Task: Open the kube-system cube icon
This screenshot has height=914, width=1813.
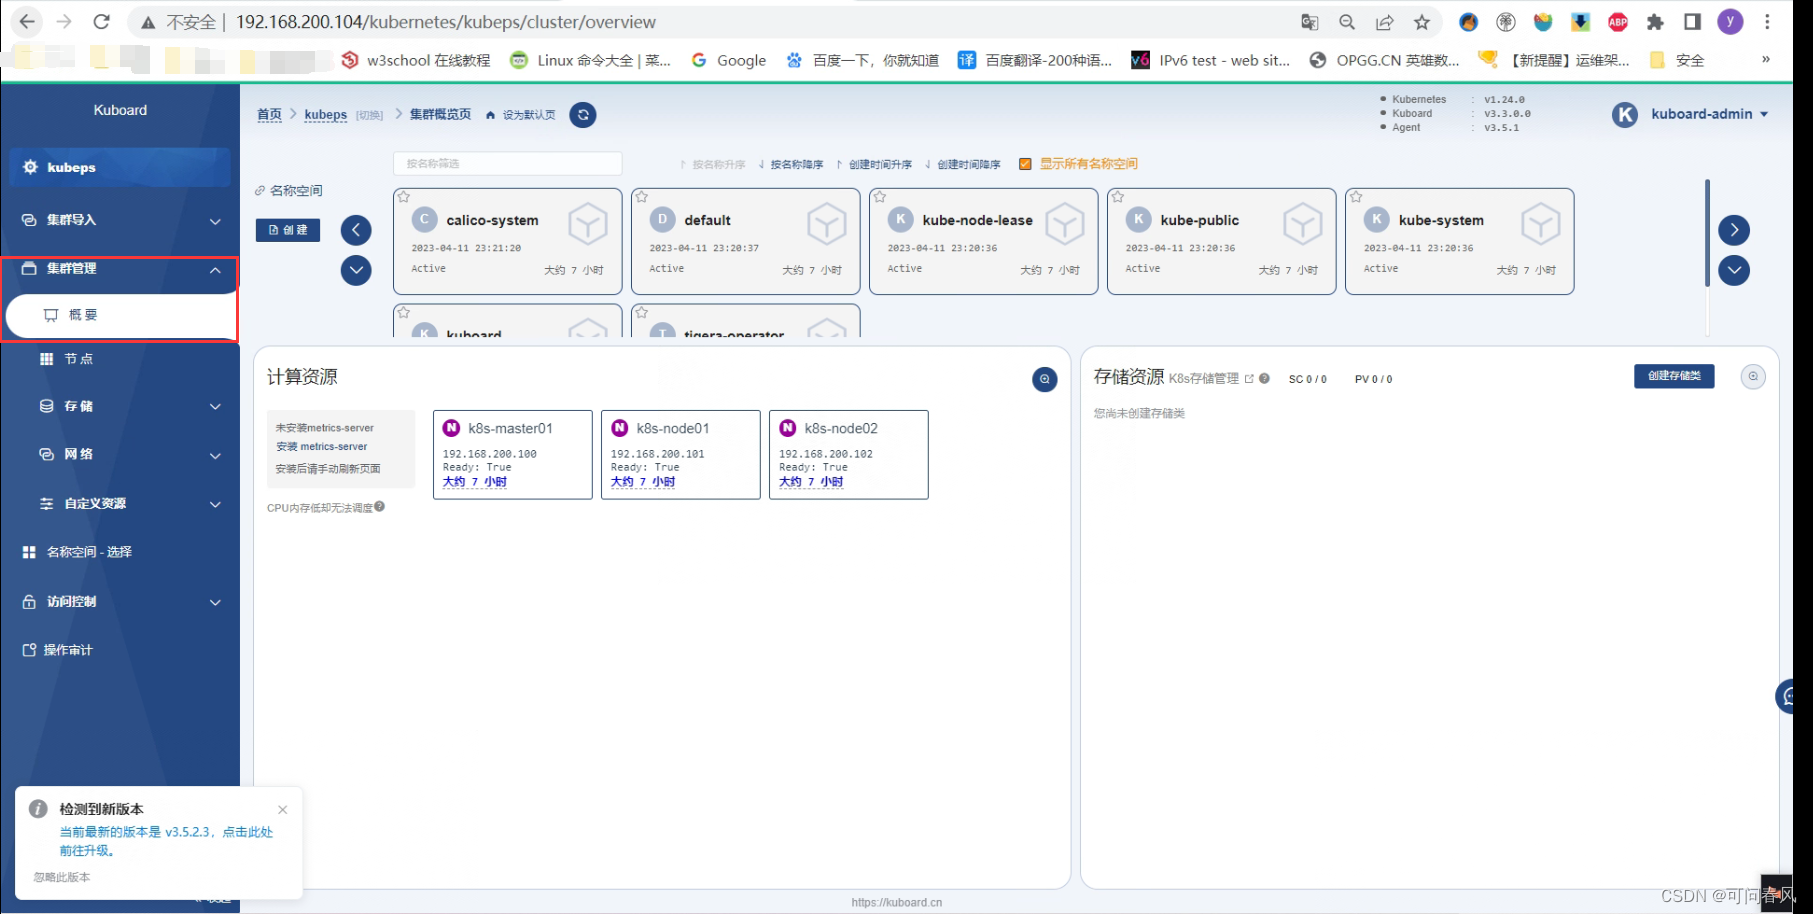Action: [x=1541, y=224]
